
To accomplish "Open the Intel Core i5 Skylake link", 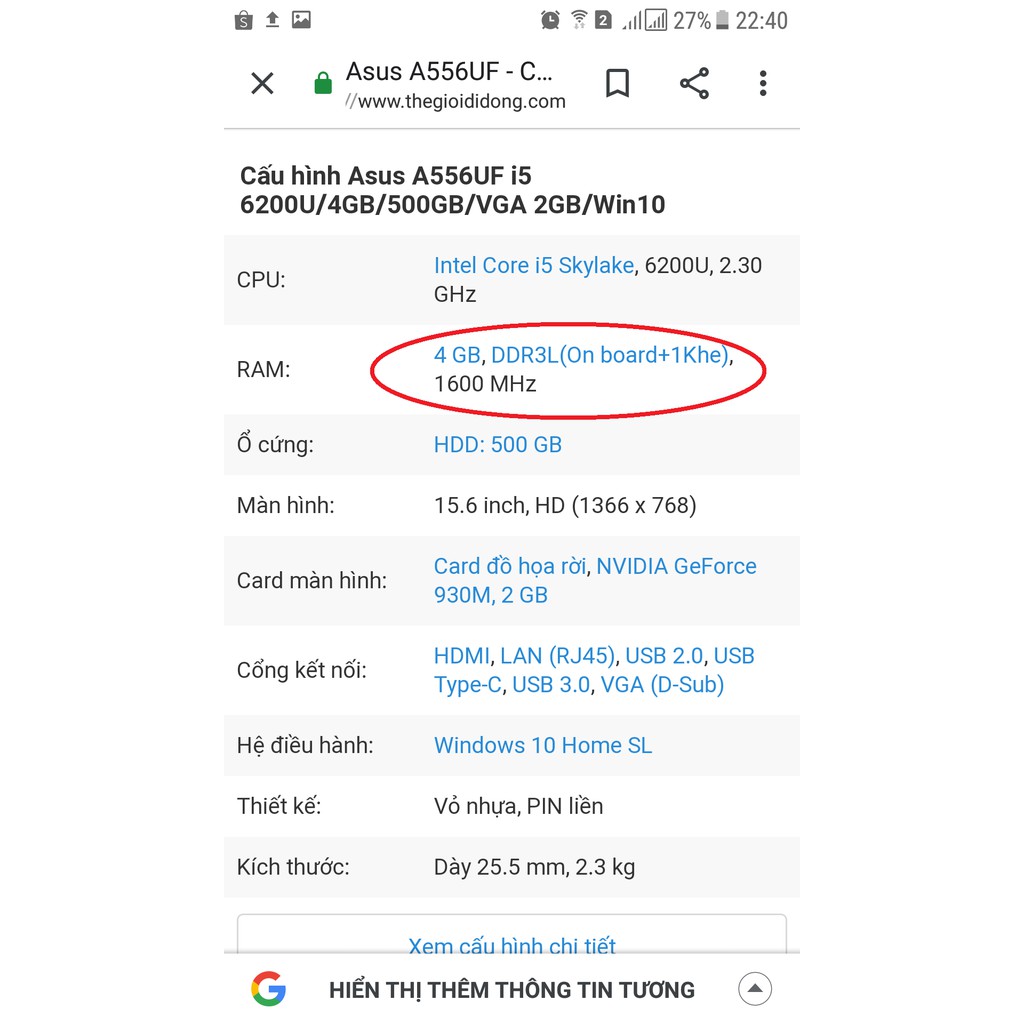I will tap(533, 265).
